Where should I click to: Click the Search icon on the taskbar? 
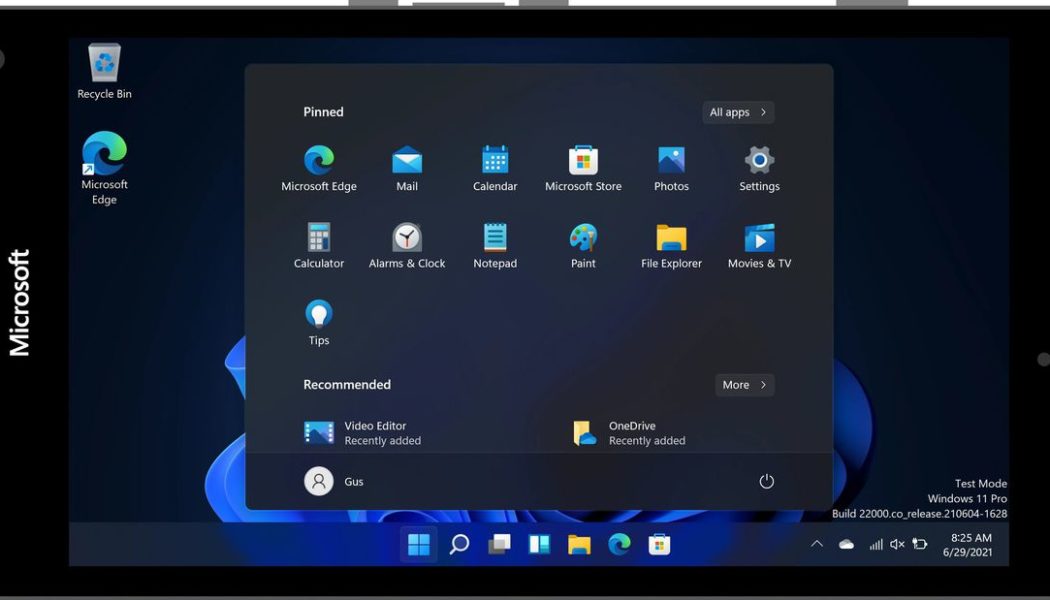pyautogui.click(x=458, y=544)
